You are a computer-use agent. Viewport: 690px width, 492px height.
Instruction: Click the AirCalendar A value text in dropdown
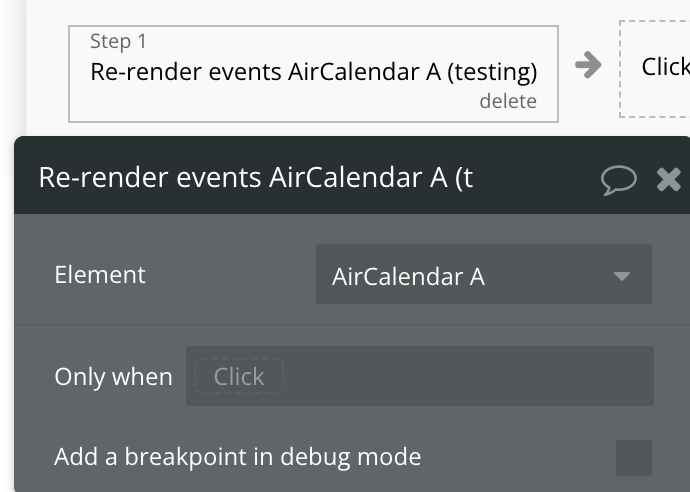pos(408,277)
